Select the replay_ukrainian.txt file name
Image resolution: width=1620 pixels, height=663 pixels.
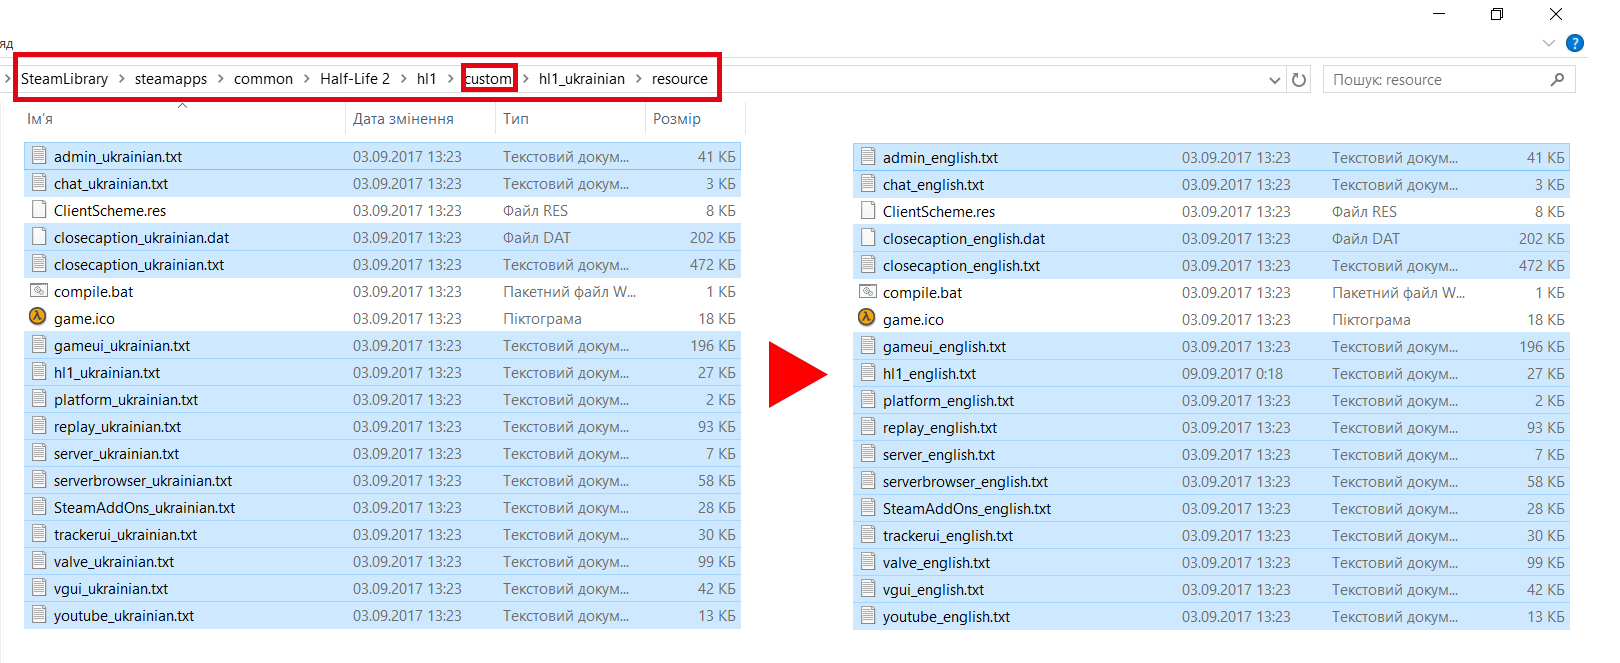click(117, 427)
